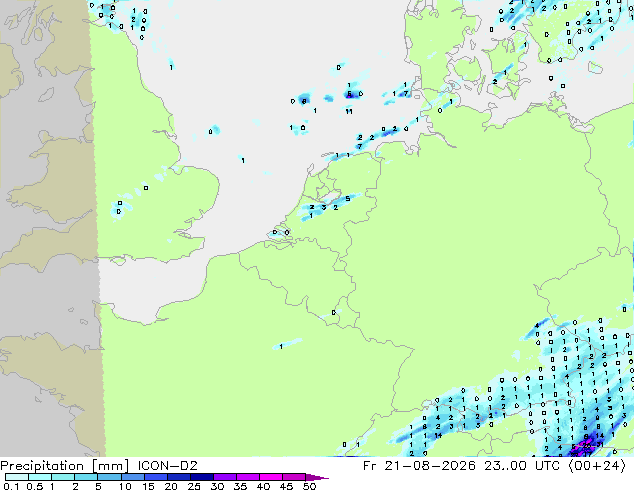Click the "23..00 UTC" time text
This screenshot has height=490, width=634.
click(522, 466)
